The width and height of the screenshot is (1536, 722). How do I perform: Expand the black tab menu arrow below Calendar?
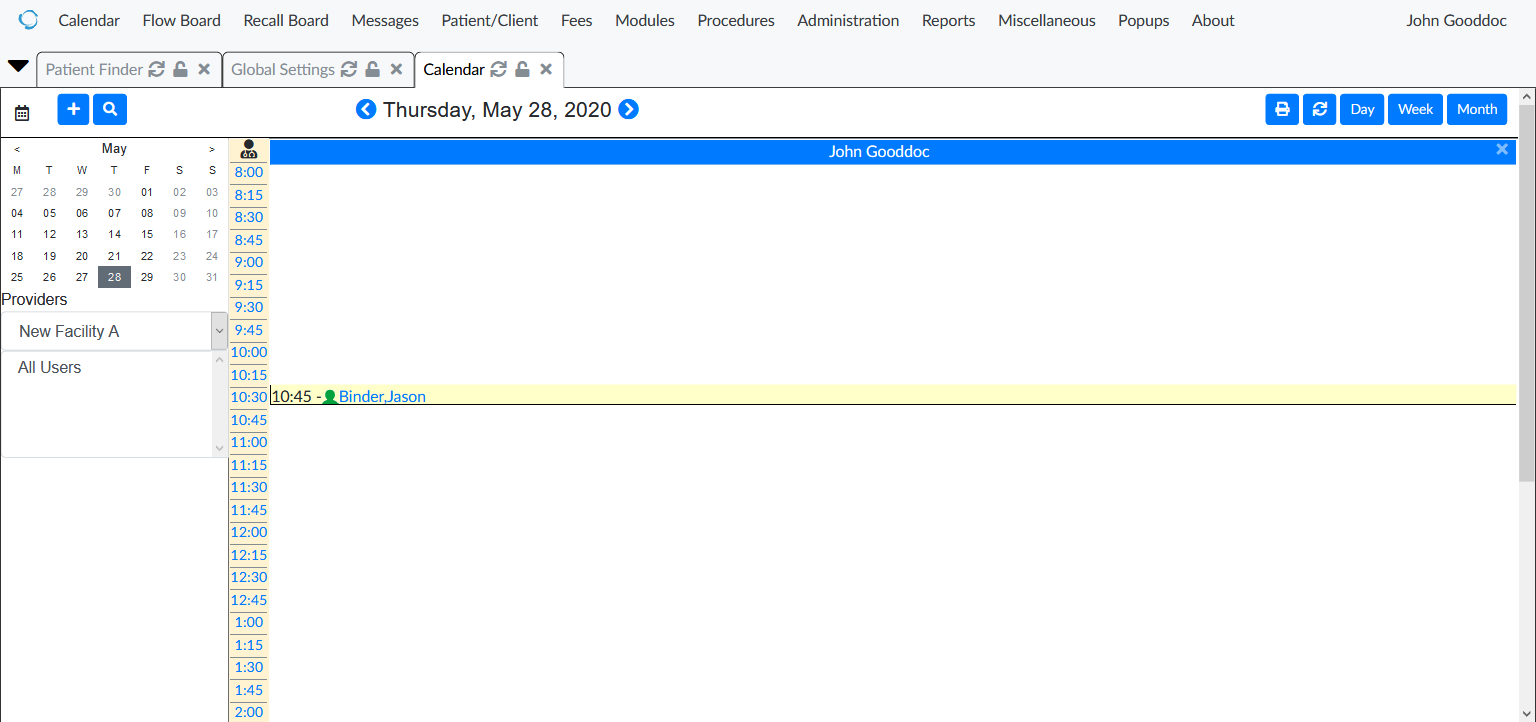(x=17, y=63)
